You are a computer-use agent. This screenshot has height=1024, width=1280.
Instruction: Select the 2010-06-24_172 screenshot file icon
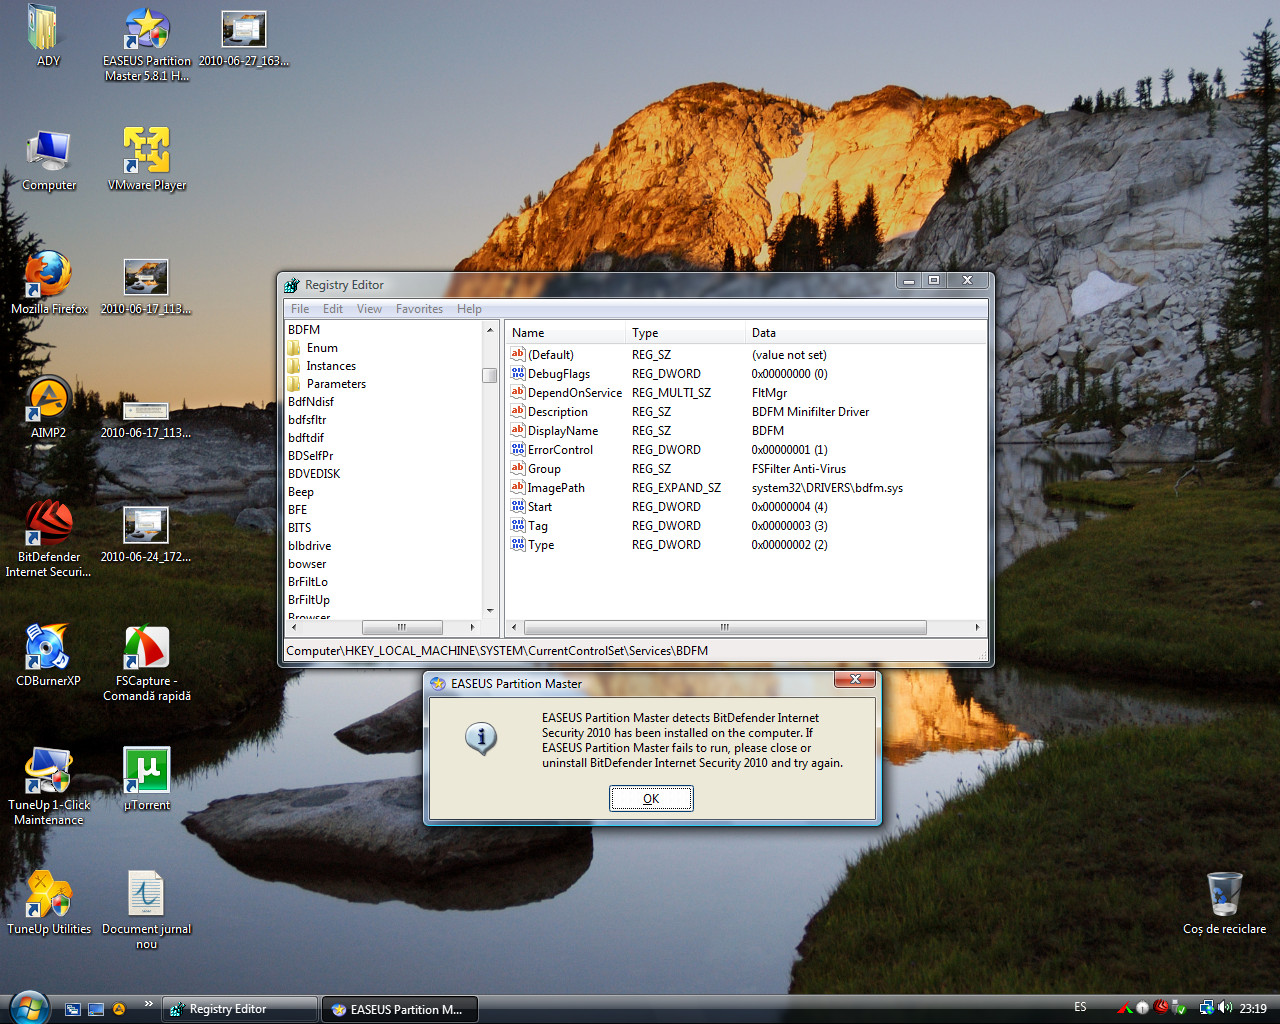click(x=146, y=534)
